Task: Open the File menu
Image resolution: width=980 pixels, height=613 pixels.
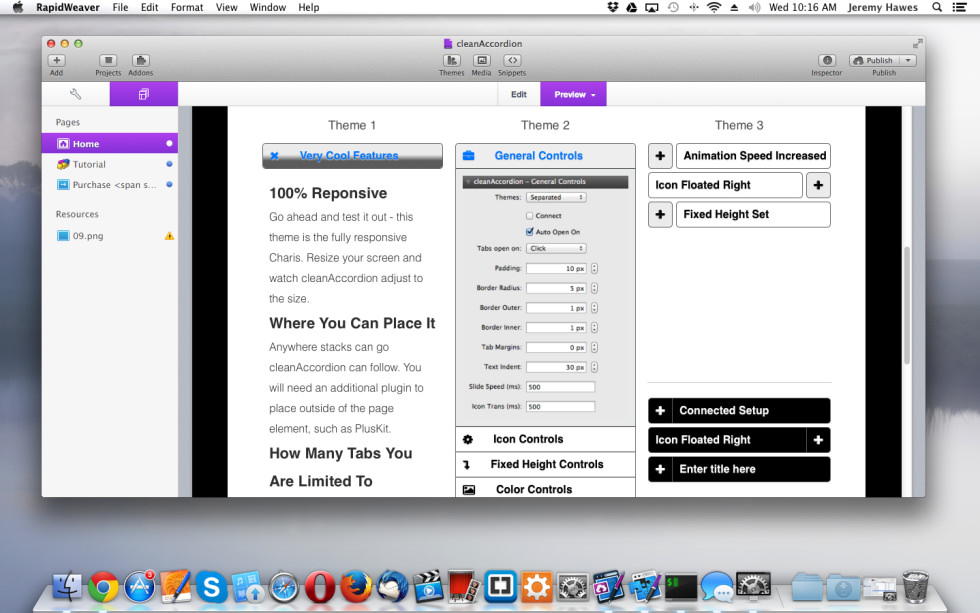Action: point(120,7)
